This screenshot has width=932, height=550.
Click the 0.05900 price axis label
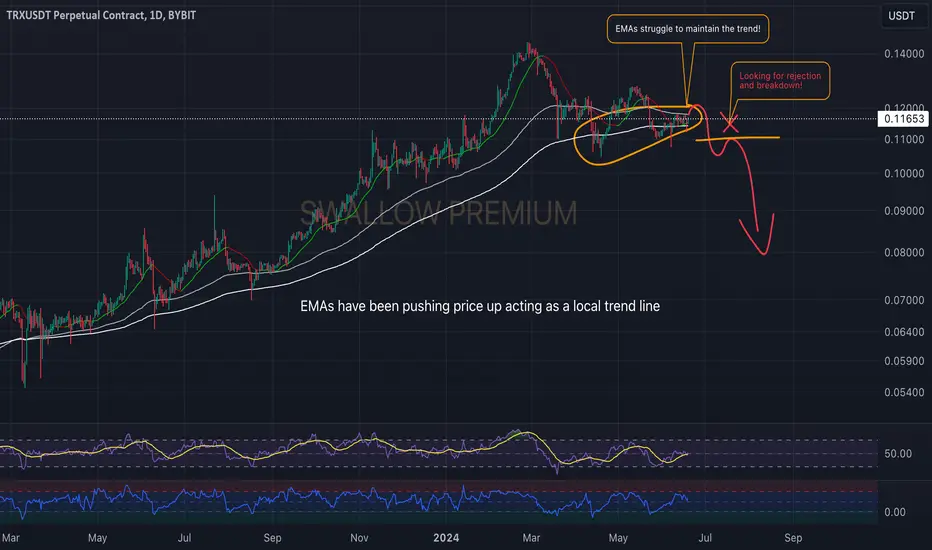(904, 361)
